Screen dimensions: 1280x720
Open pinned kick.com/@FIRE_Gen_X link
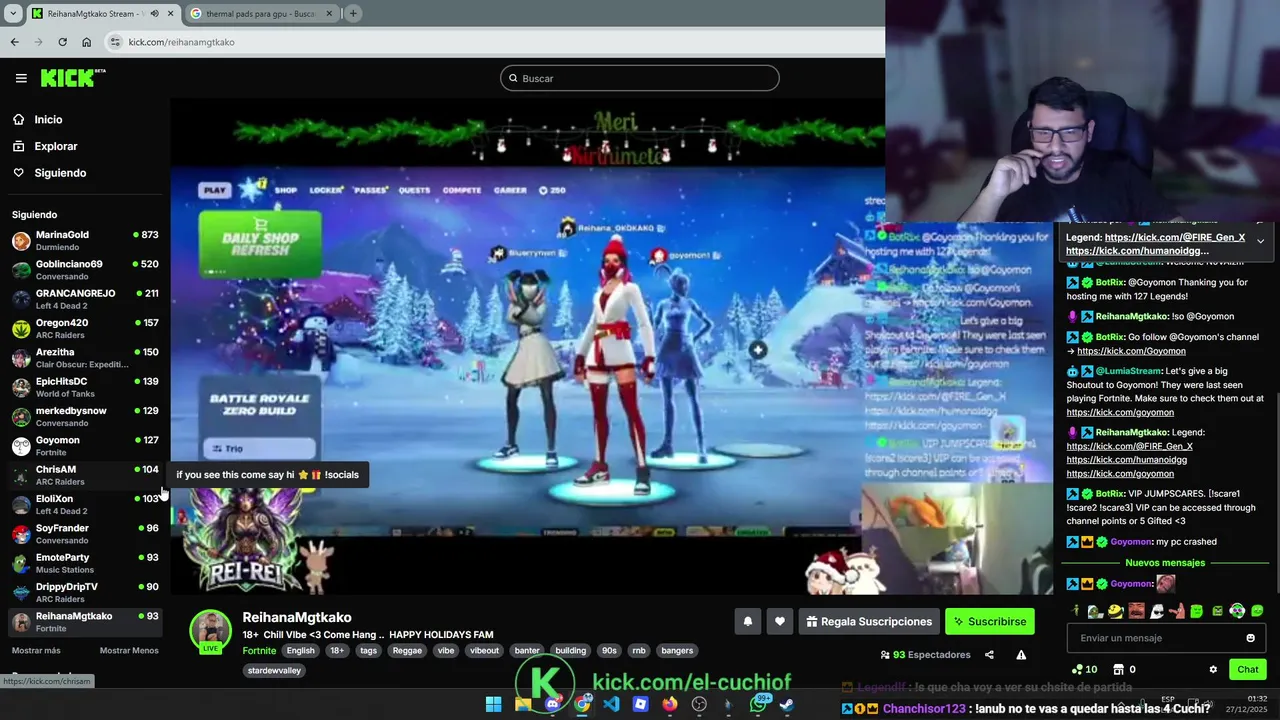(1175, 237)
